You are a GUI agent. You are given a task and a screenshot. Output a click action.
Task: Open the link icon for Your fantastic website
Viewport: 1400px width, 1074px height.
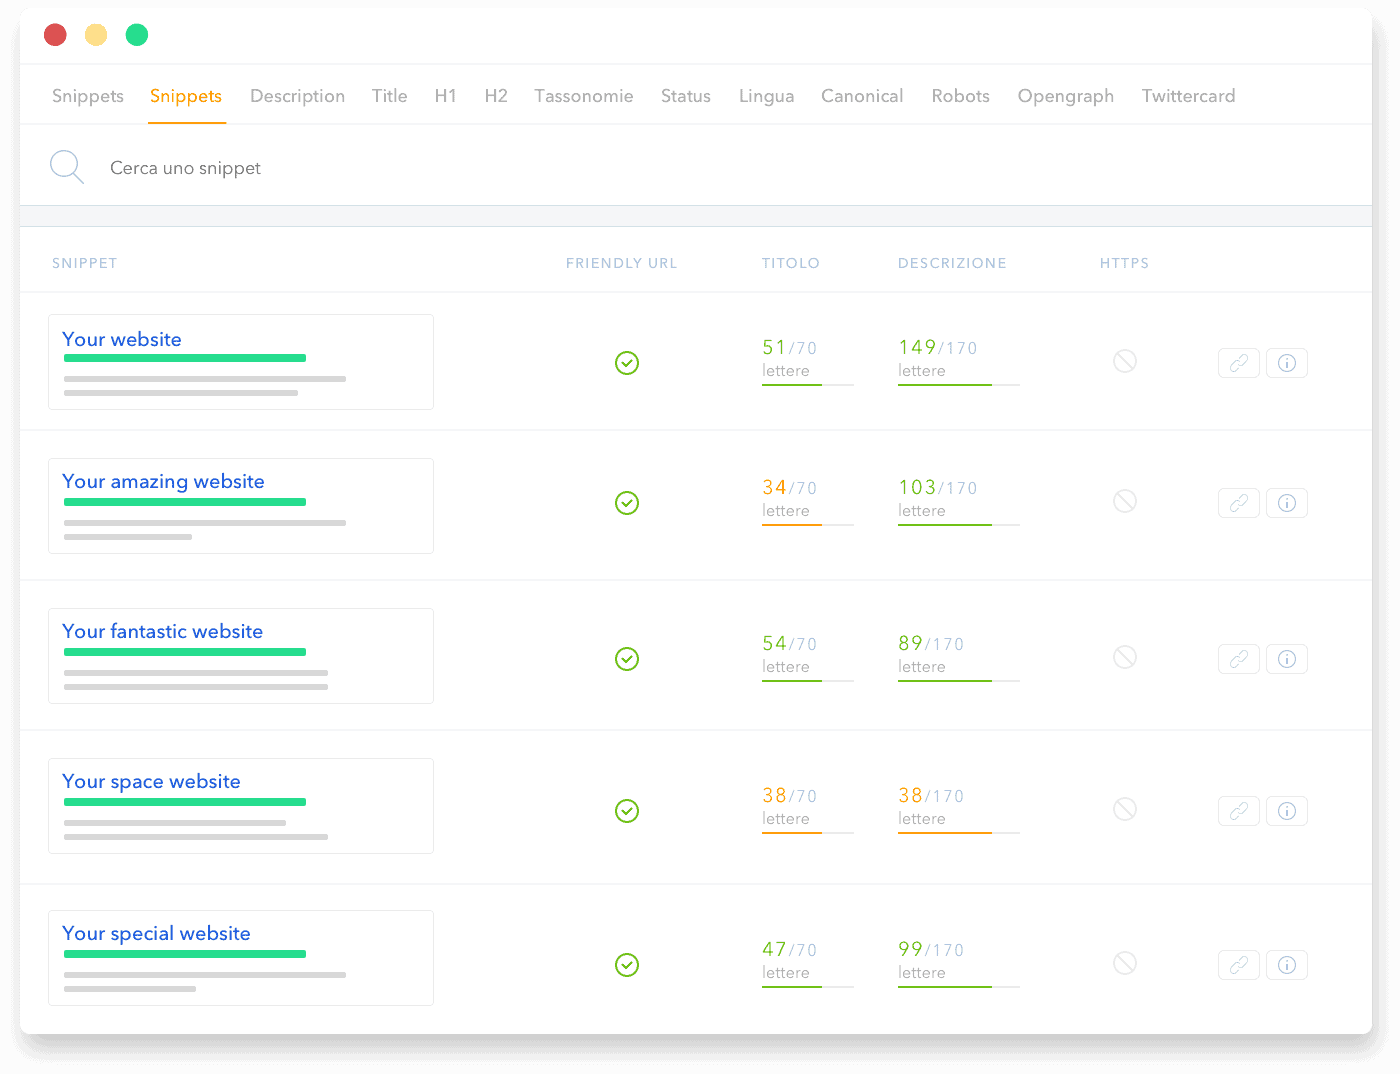1238,659
